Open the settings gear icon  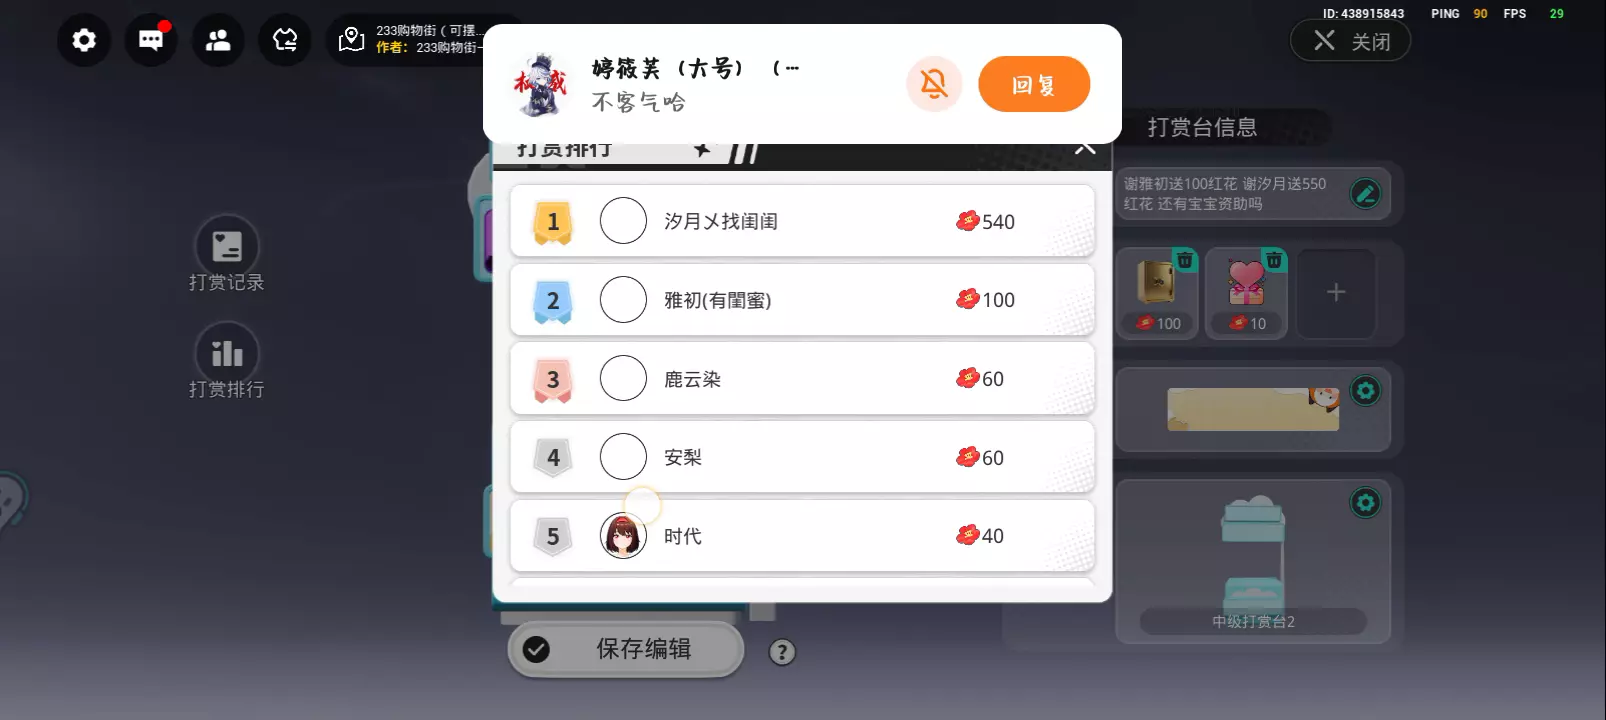(x=84, y=40)
